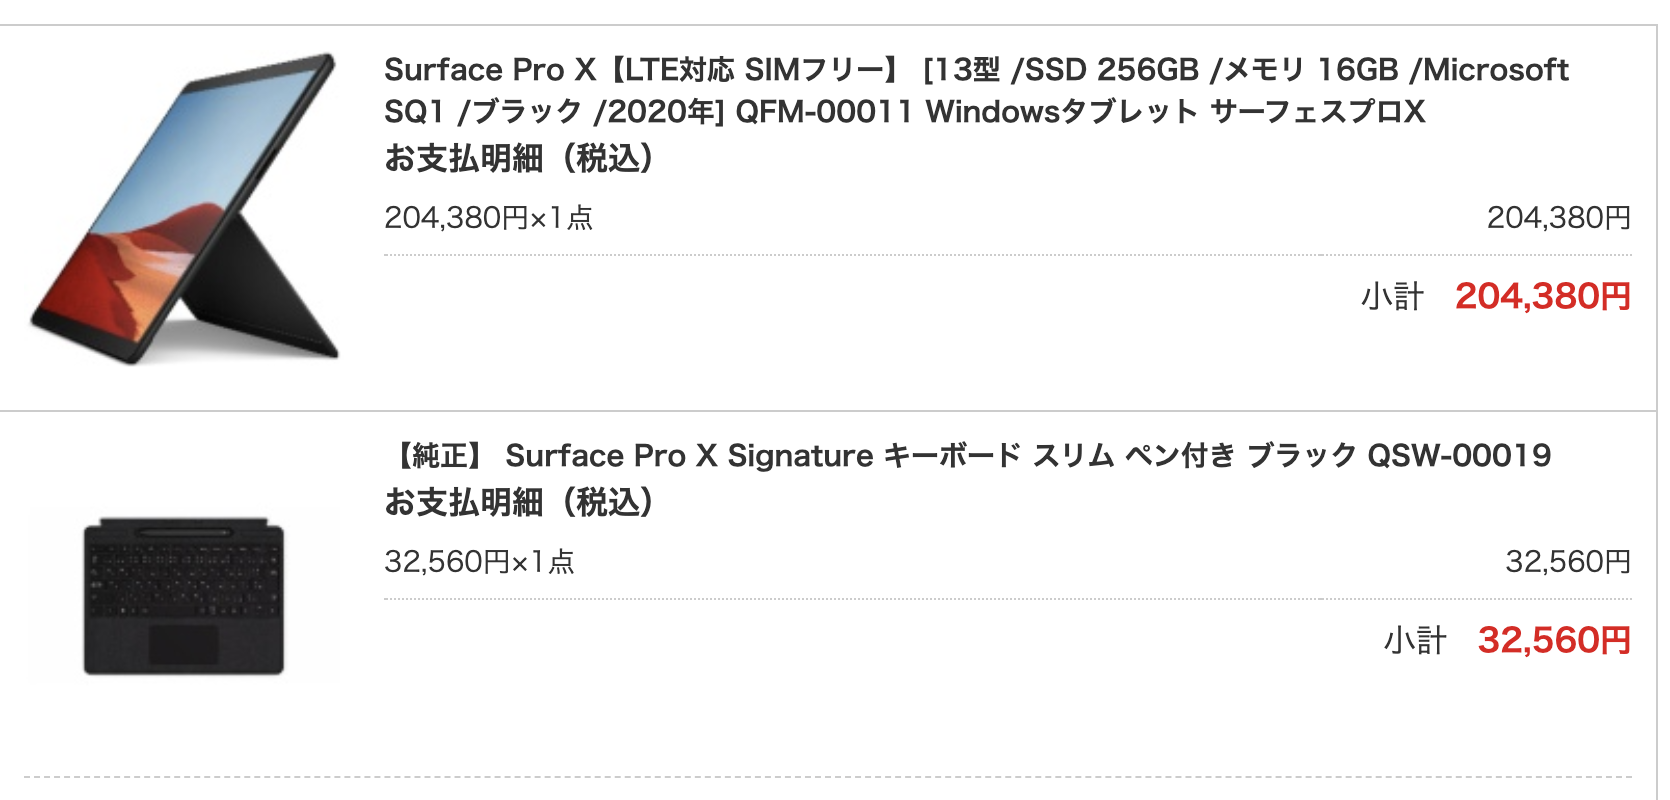Screen dimensions: 1670x800
Task: Click the 32,560円×1点 quantity text
Action: click(479, 562)
